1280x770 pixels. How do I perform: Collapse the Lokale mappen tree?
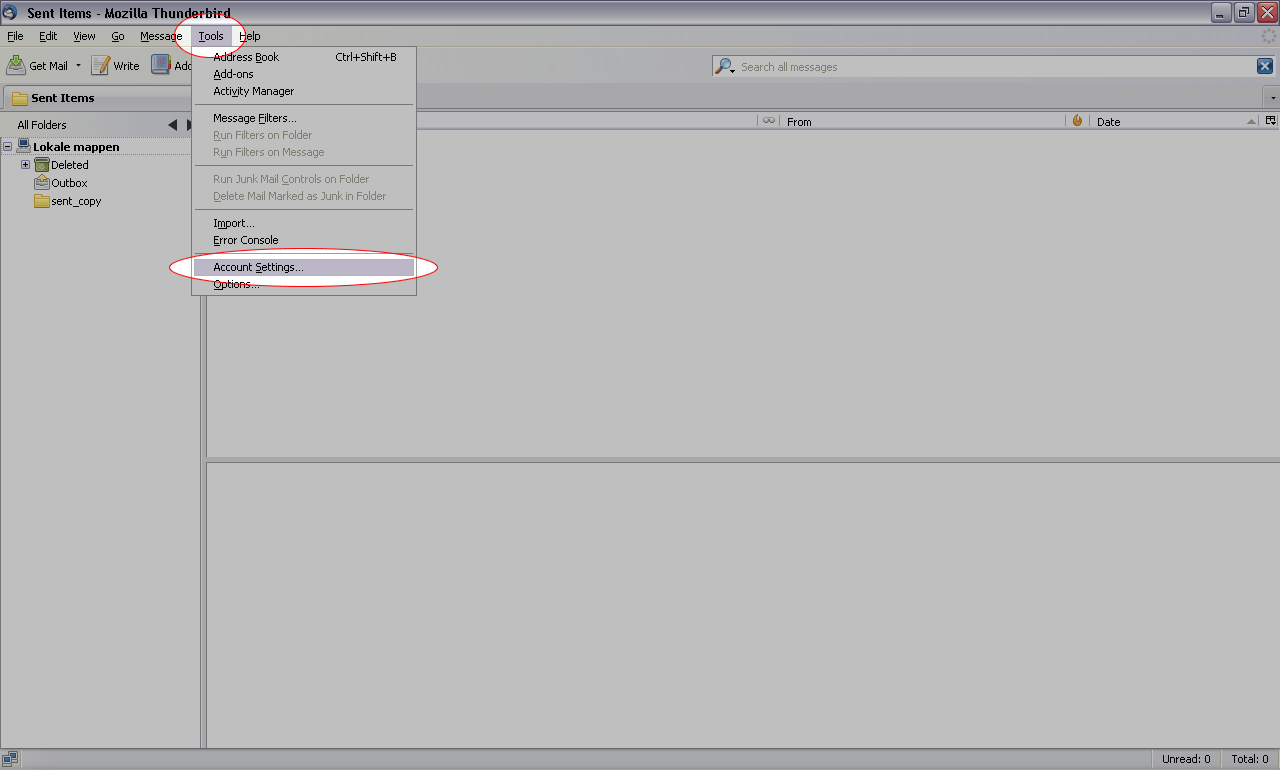pos(8,147)
